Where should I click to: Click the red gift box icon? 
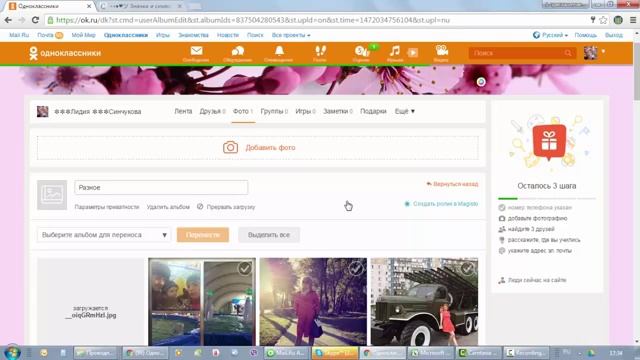[x=549, y=142]
